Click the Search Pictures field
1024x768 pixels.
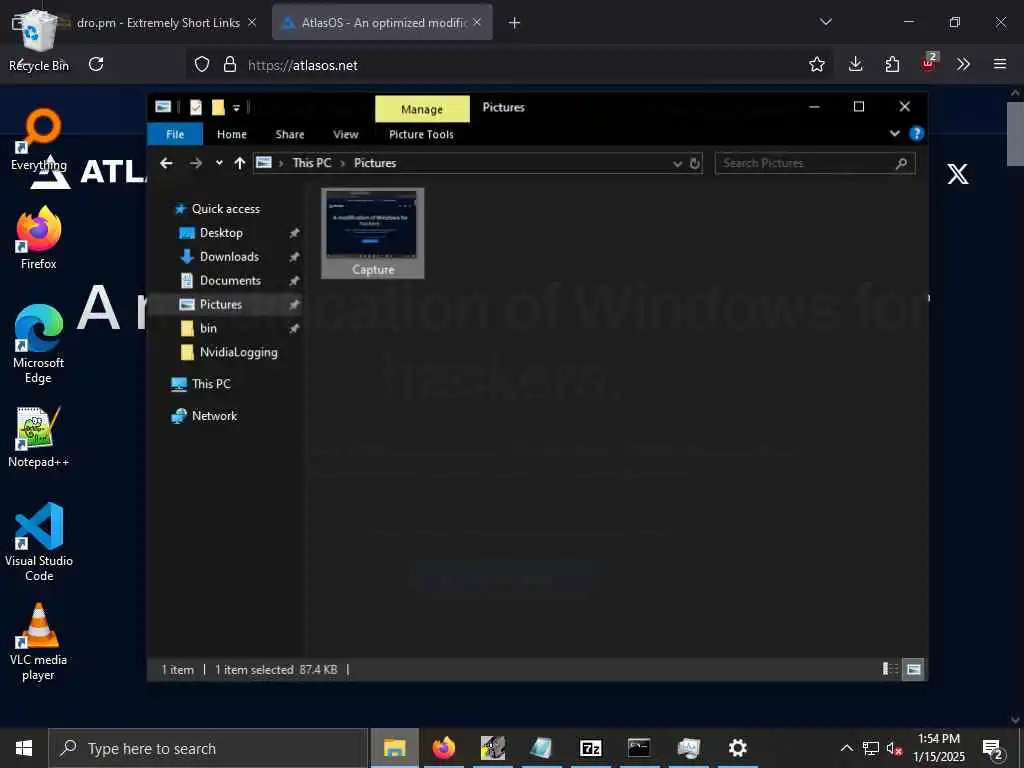click(x=814, y=163)
